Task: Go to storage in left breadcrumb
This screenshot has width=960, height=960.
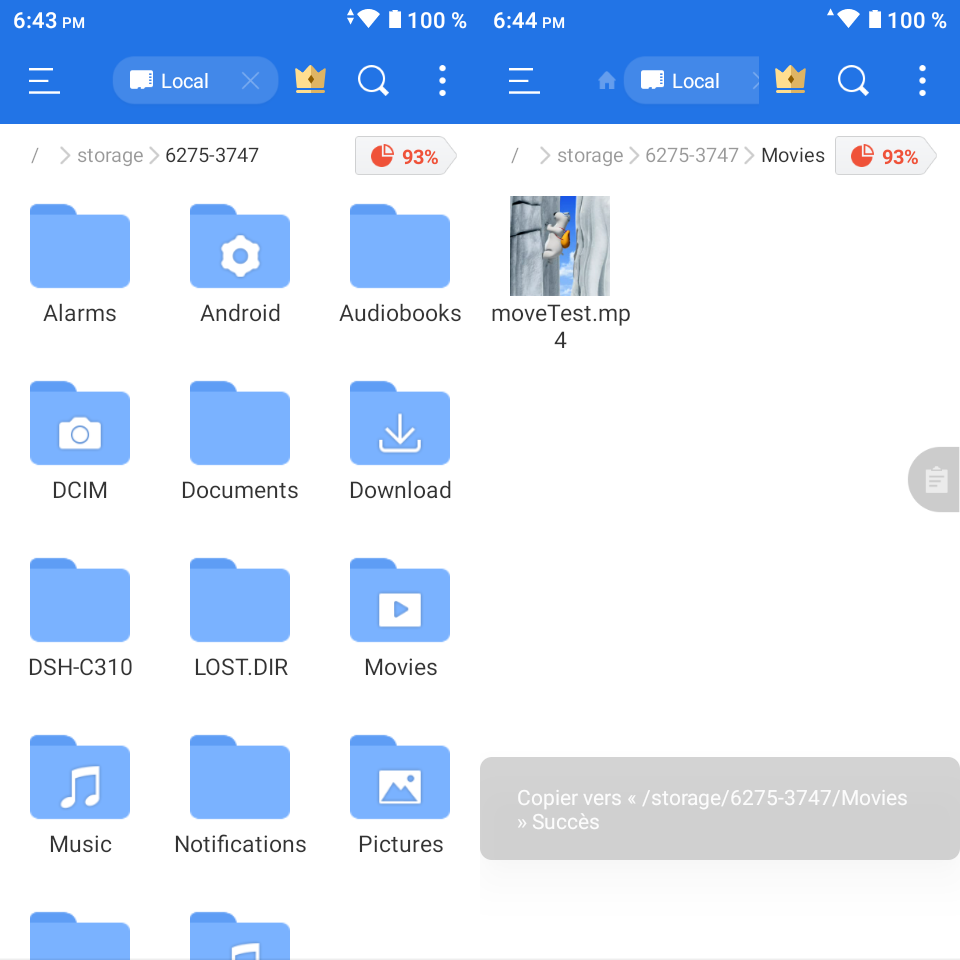Action: (x=110, y=156)
